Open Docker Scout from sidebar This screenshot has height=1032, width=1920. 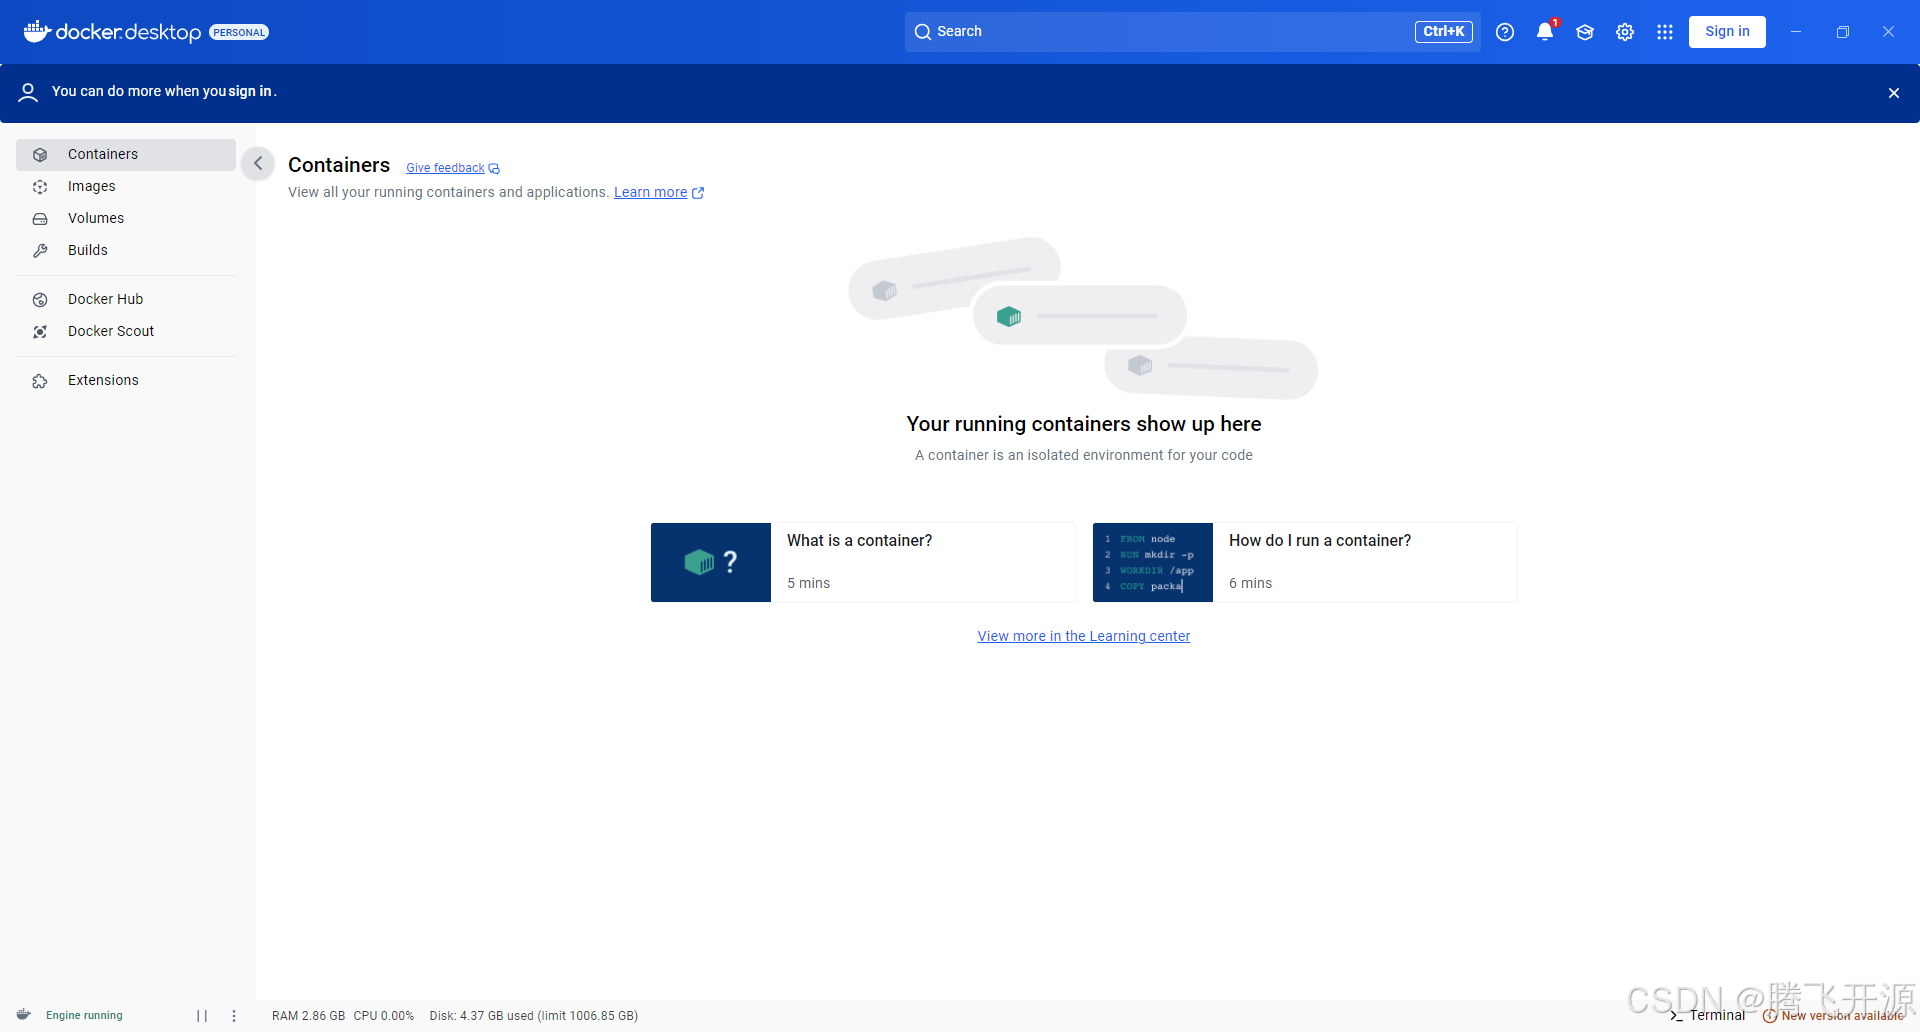(126, 332)
